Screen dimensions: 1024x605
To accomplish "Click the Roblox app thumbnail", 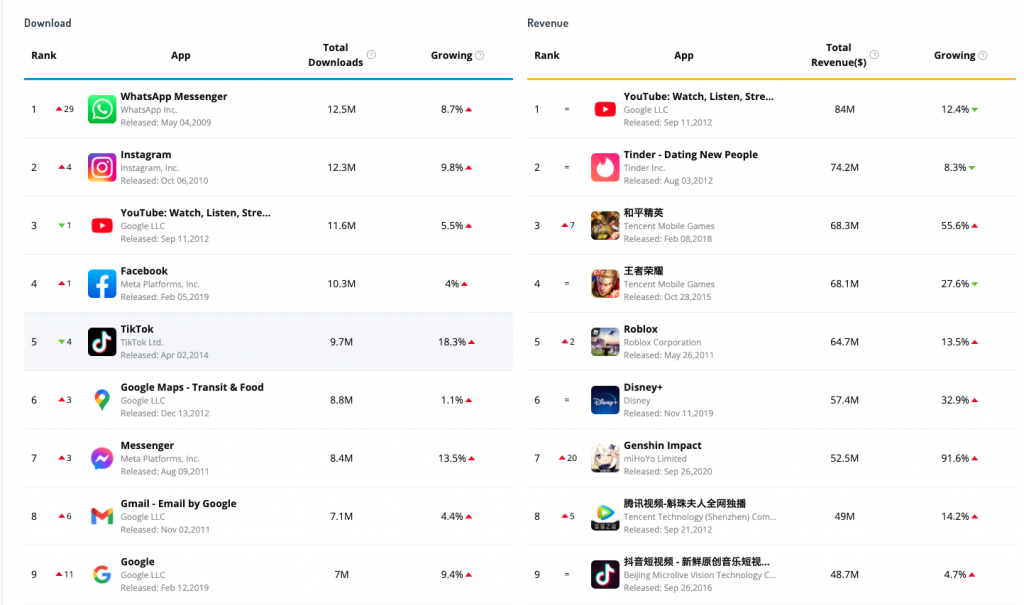I will (x=605, y=342).
